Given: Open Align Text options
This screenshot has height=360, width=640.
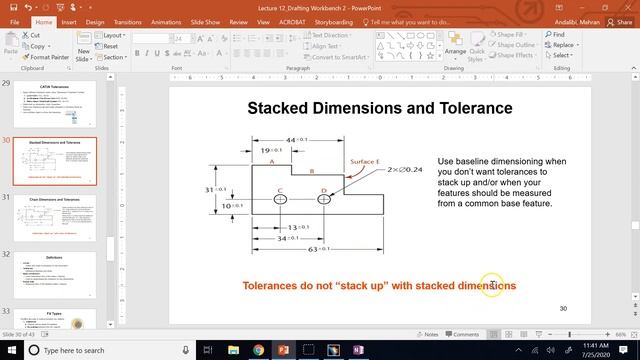Looking at the screenshot, I should click(x=323, y=46).
